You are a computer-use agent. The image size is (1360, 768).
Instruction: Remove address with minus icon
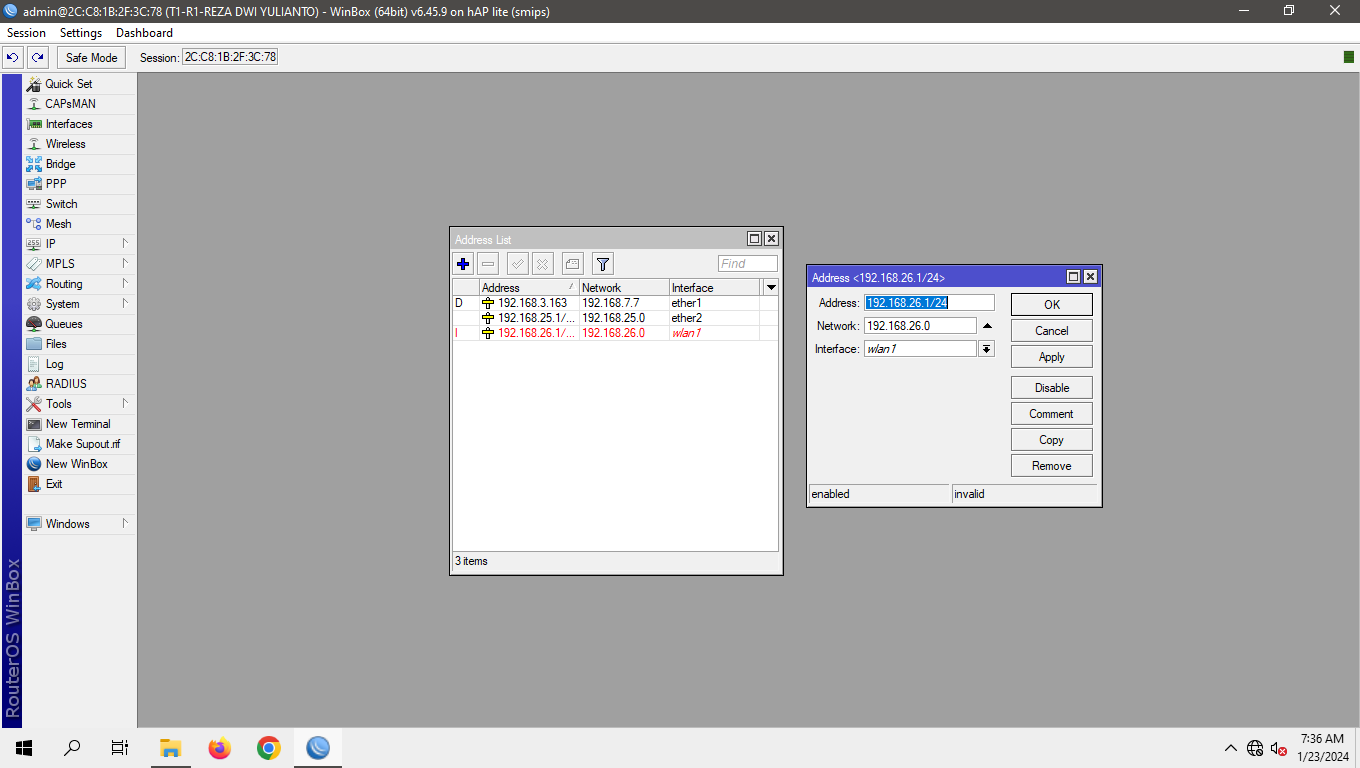pyautogui.click(x=488, y=264)
